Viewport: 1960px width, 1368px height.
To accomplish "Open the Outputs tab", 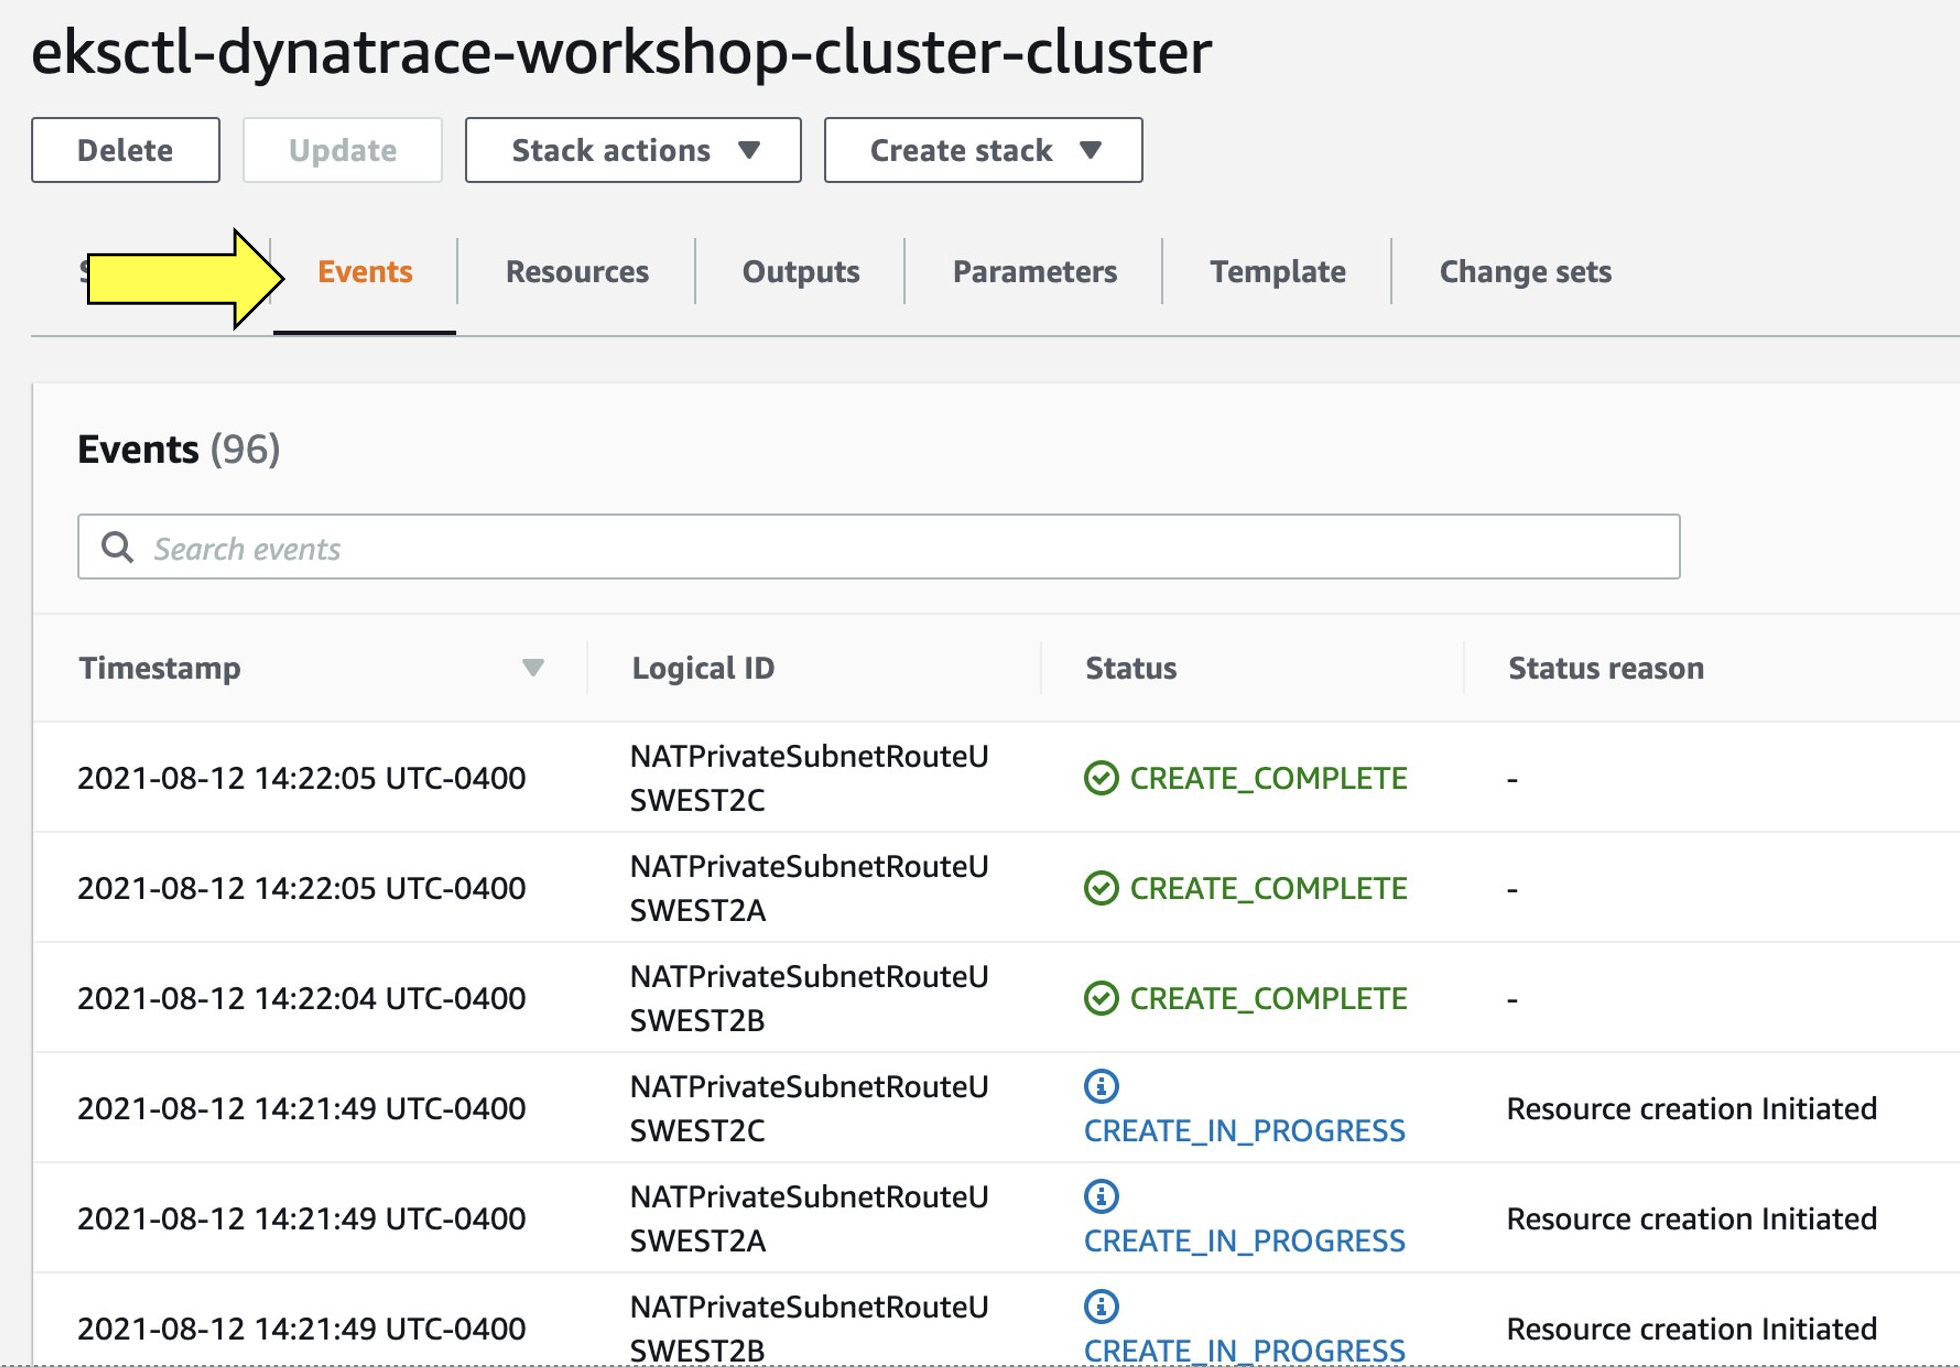I will [x=800, y=272].
